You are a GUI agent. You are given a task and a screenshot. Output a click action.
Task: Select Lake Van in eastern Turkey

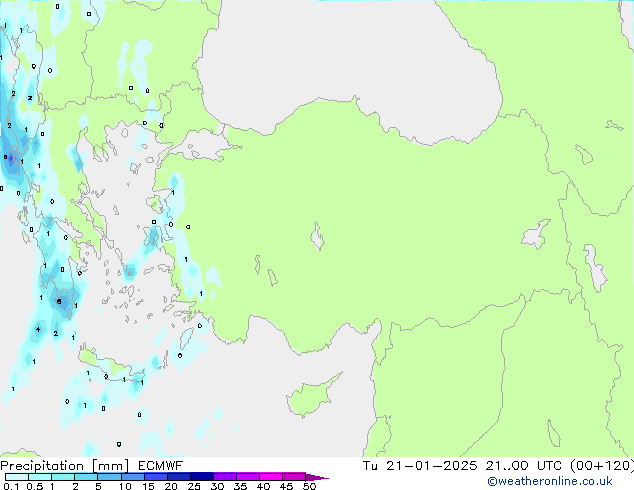pyautogui.click(x=535, y=236)
